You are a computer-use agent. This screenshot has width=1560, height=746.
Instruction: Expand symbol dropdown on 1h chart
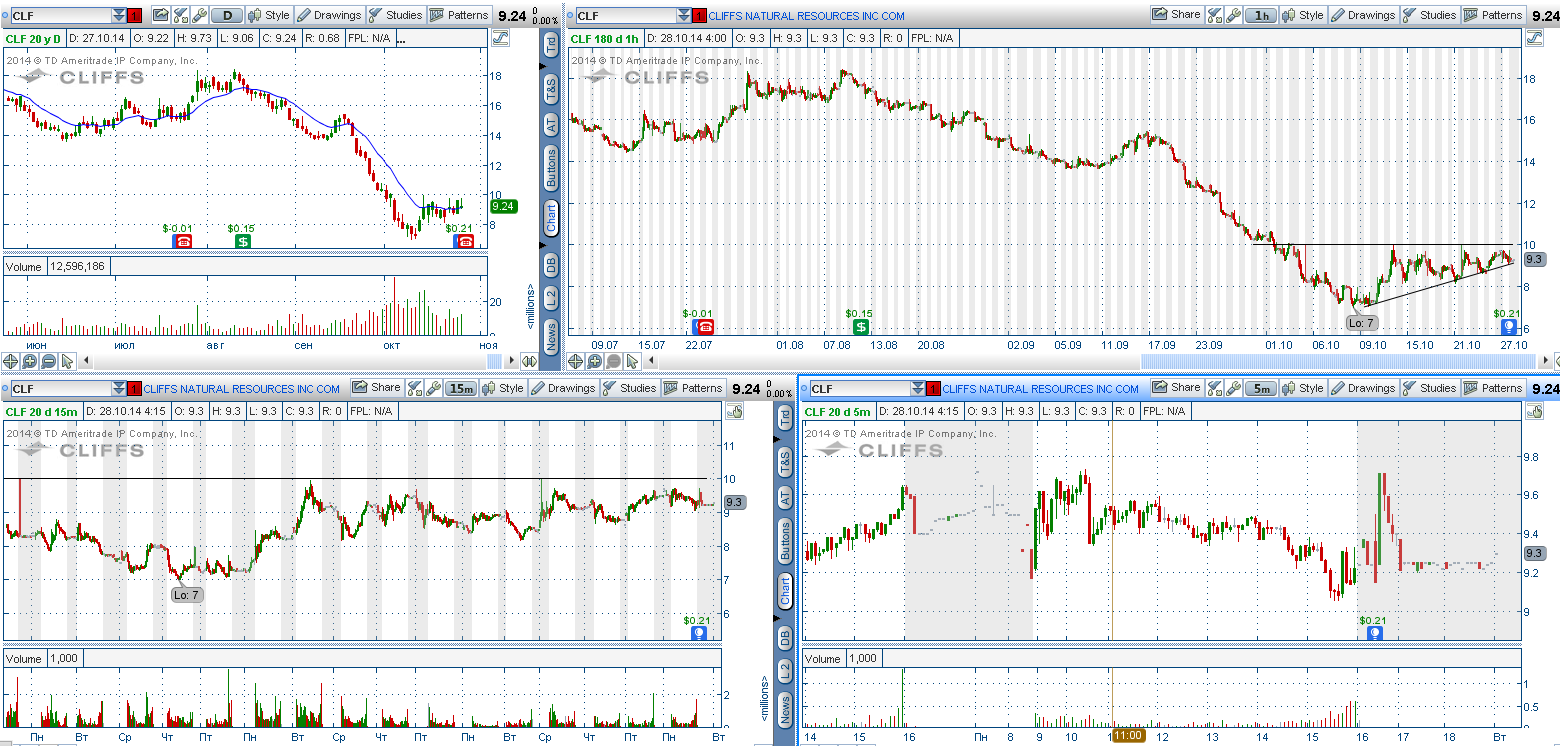click(x=684, y=15)
